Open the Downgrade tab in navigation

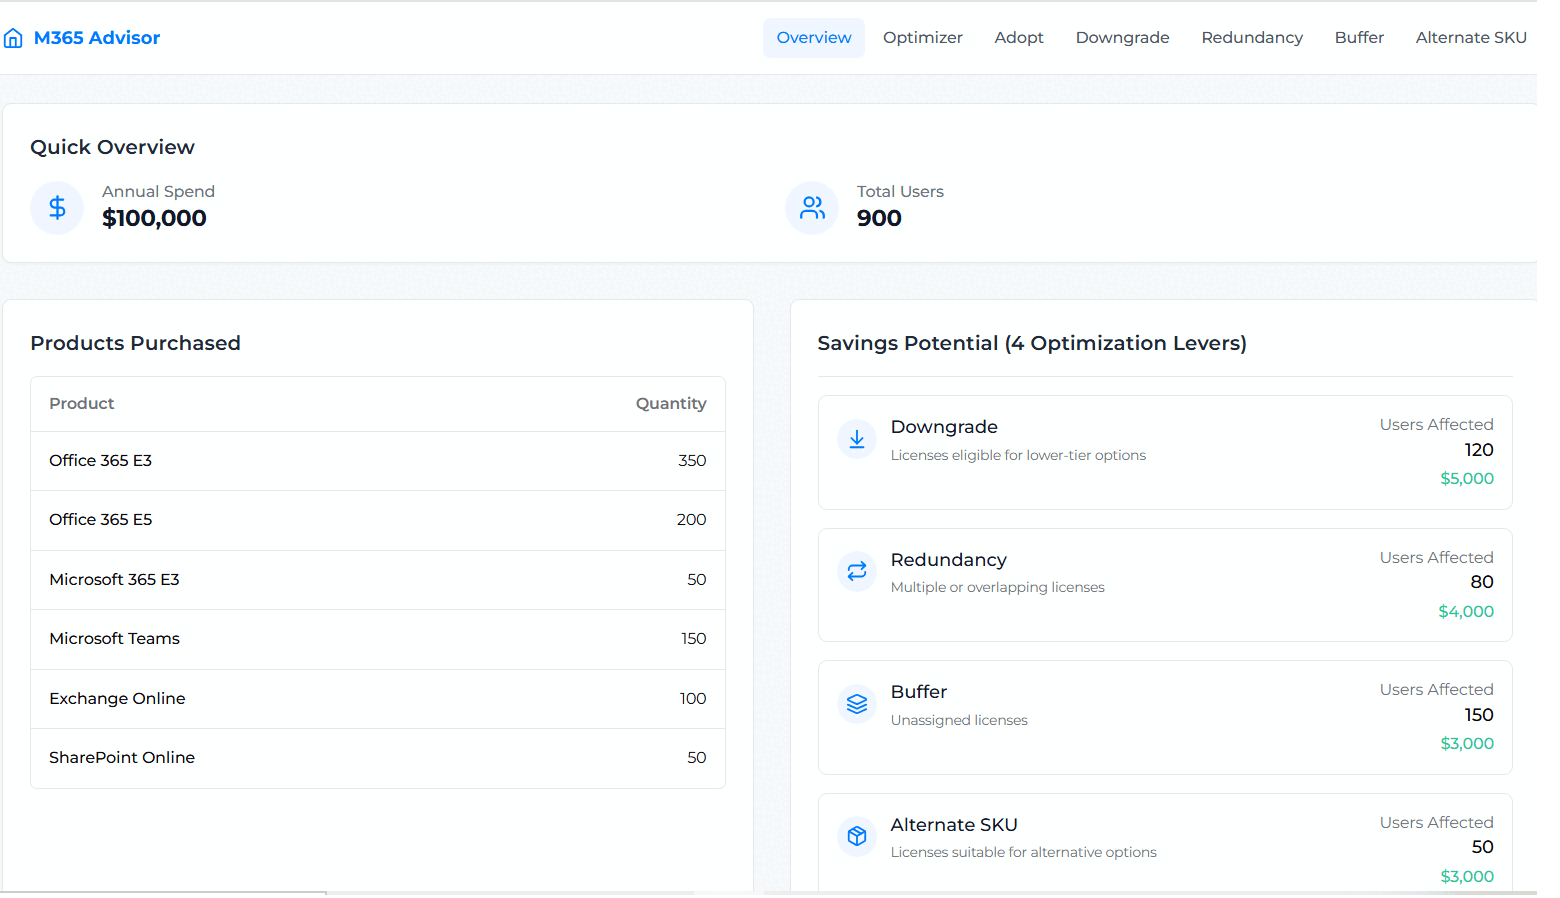click(x=1122, y=38)
